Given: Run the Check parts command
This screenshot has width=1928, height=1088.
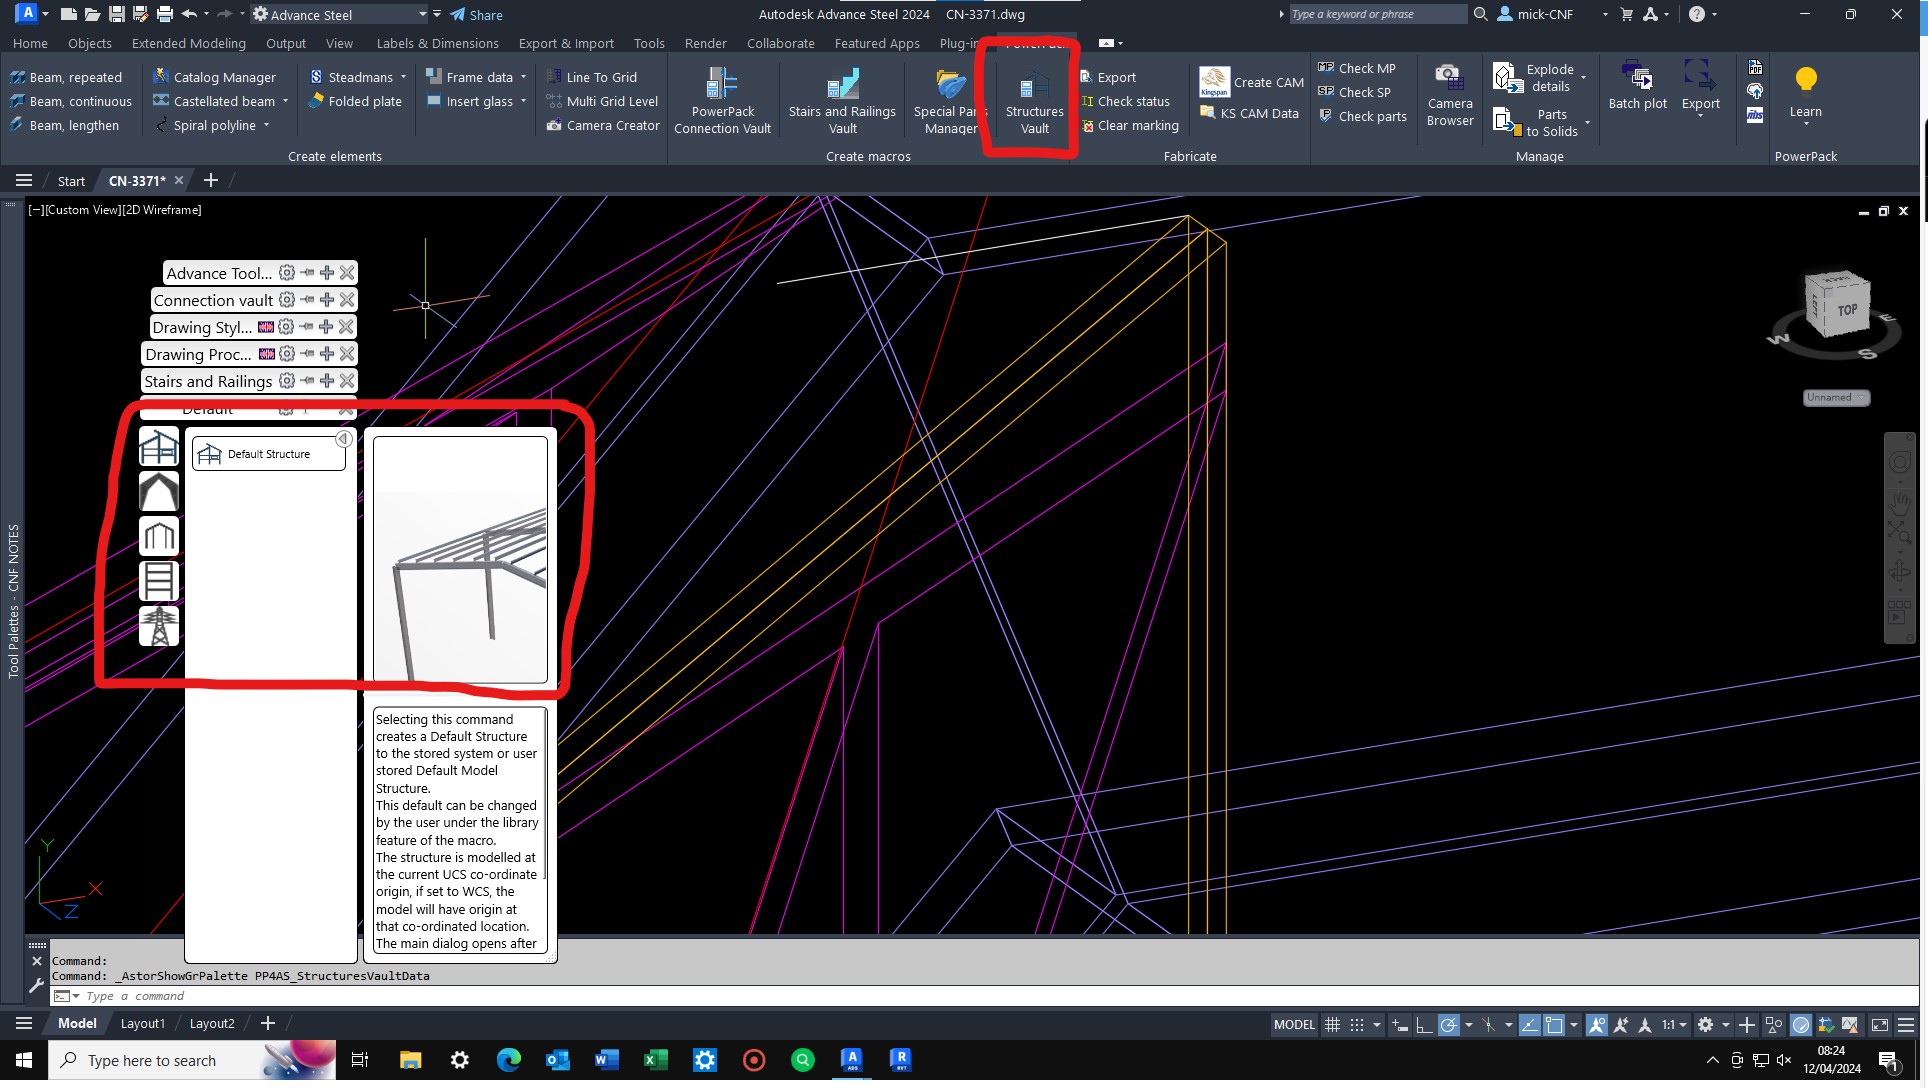Looking at the screenshot, I should (x=1363, y=116).
